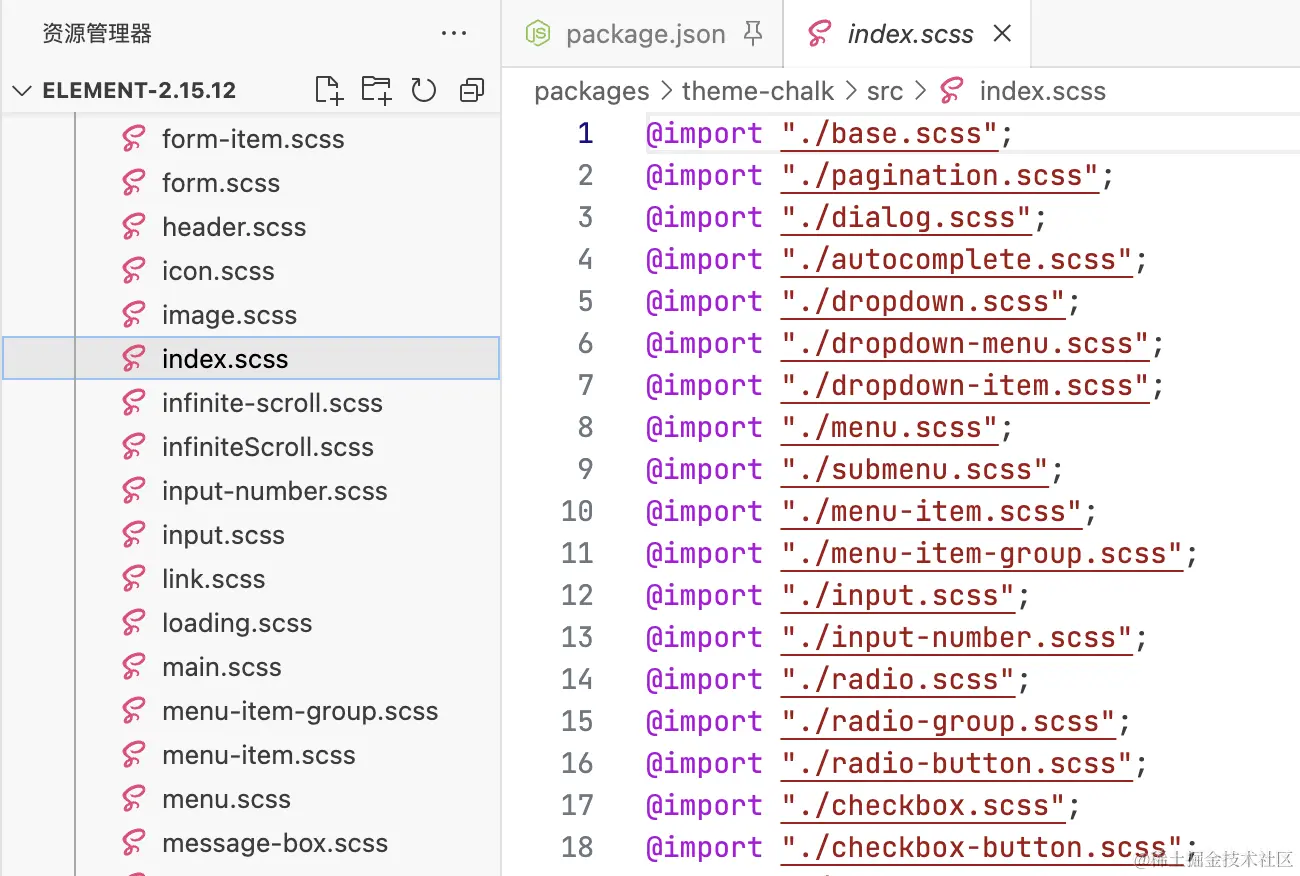Collapse the ELEMENT-2.15.12 project section
Viewport: 1300px width, 876px height.
[22, 91]
